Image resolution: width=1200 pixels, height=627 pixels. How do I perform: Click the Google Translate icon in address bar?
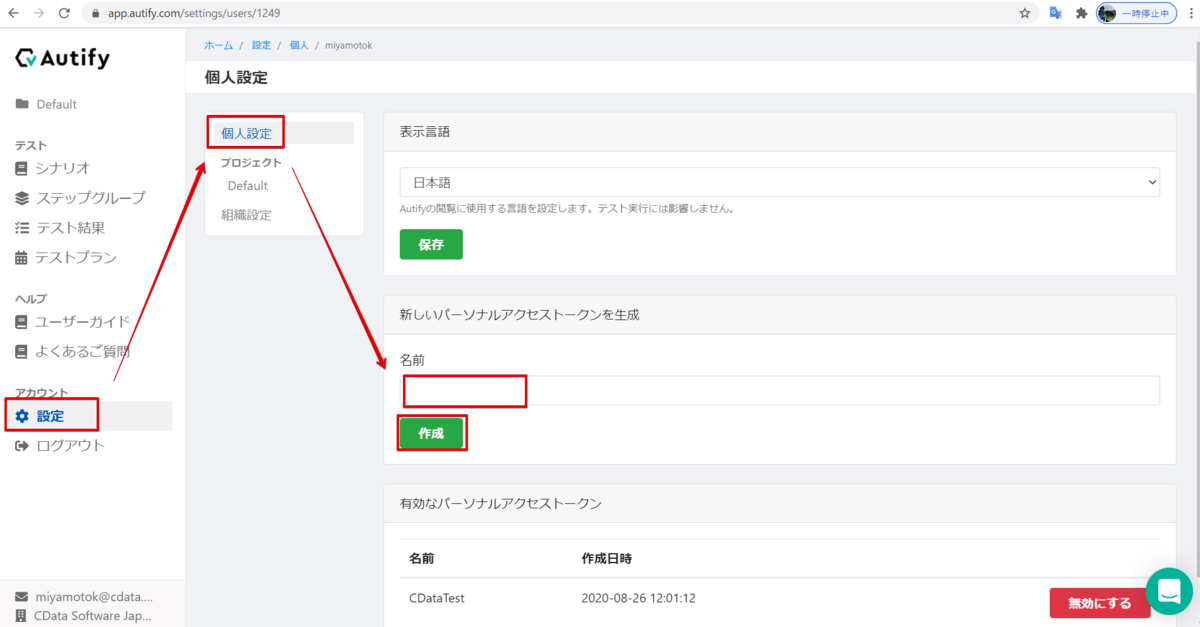tap(1054, 13)
